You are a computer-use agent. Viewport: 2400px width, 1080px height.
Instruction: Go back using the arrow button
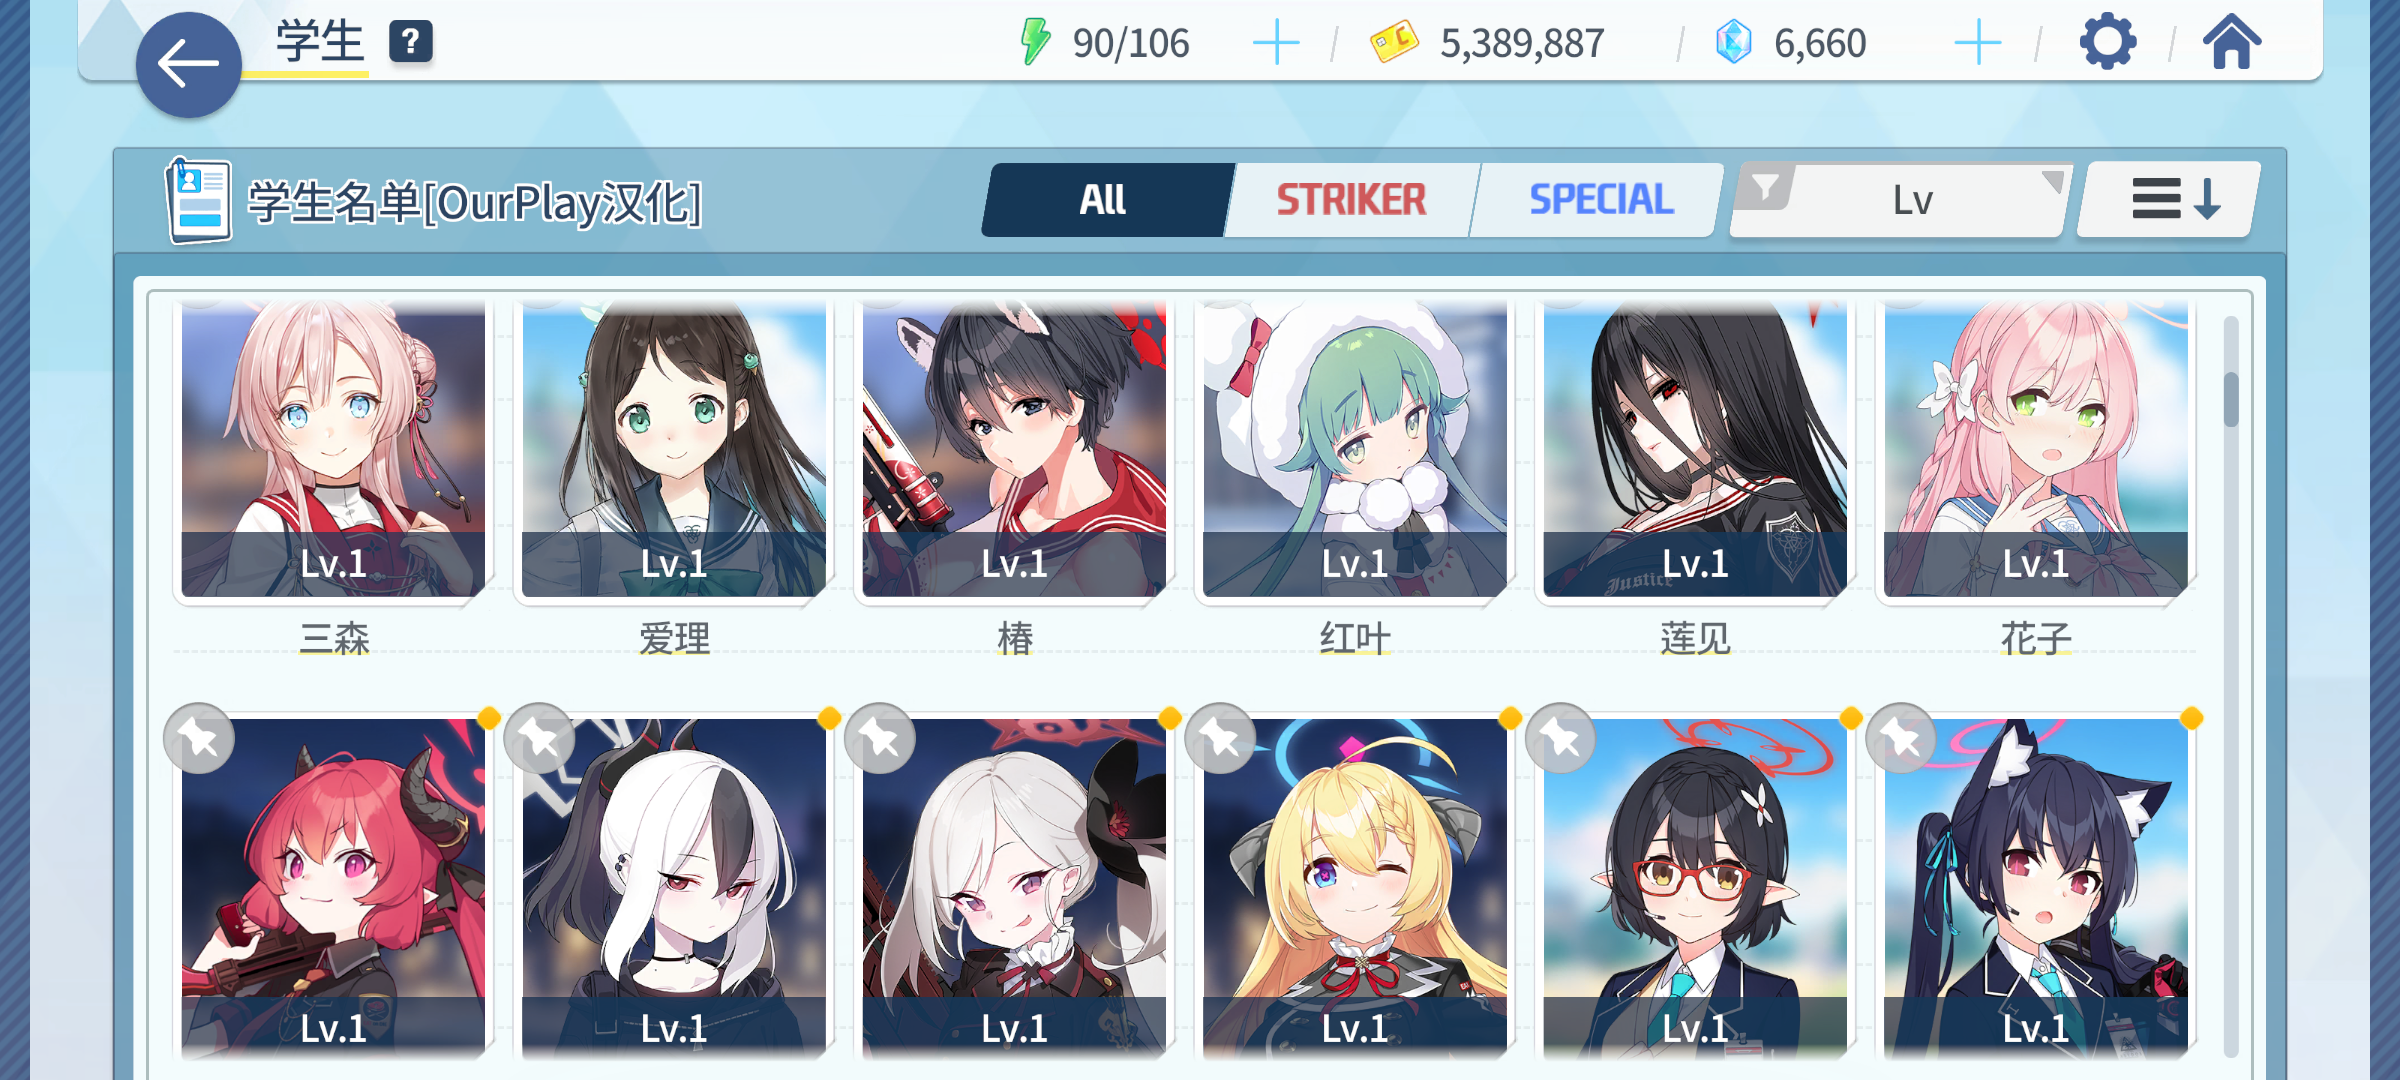[x=188, y=65]
